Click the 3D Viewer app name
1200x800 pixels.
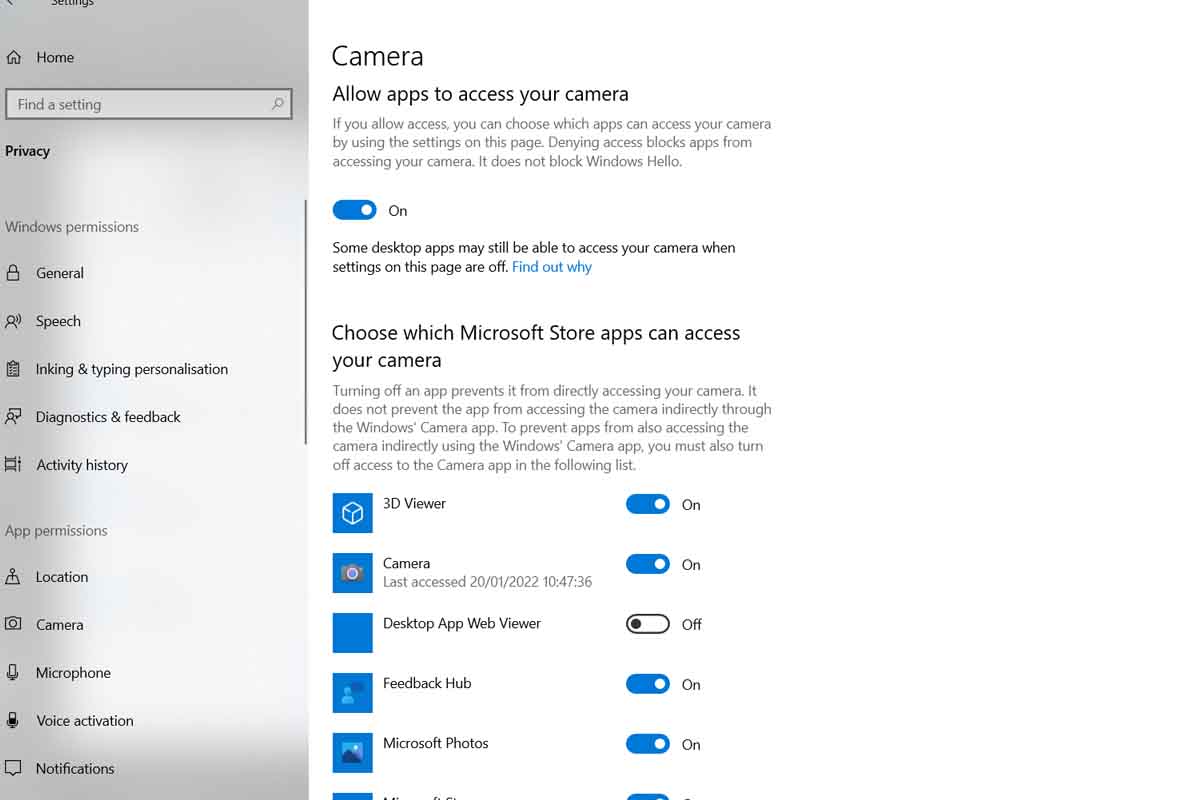tap(414, 503)
